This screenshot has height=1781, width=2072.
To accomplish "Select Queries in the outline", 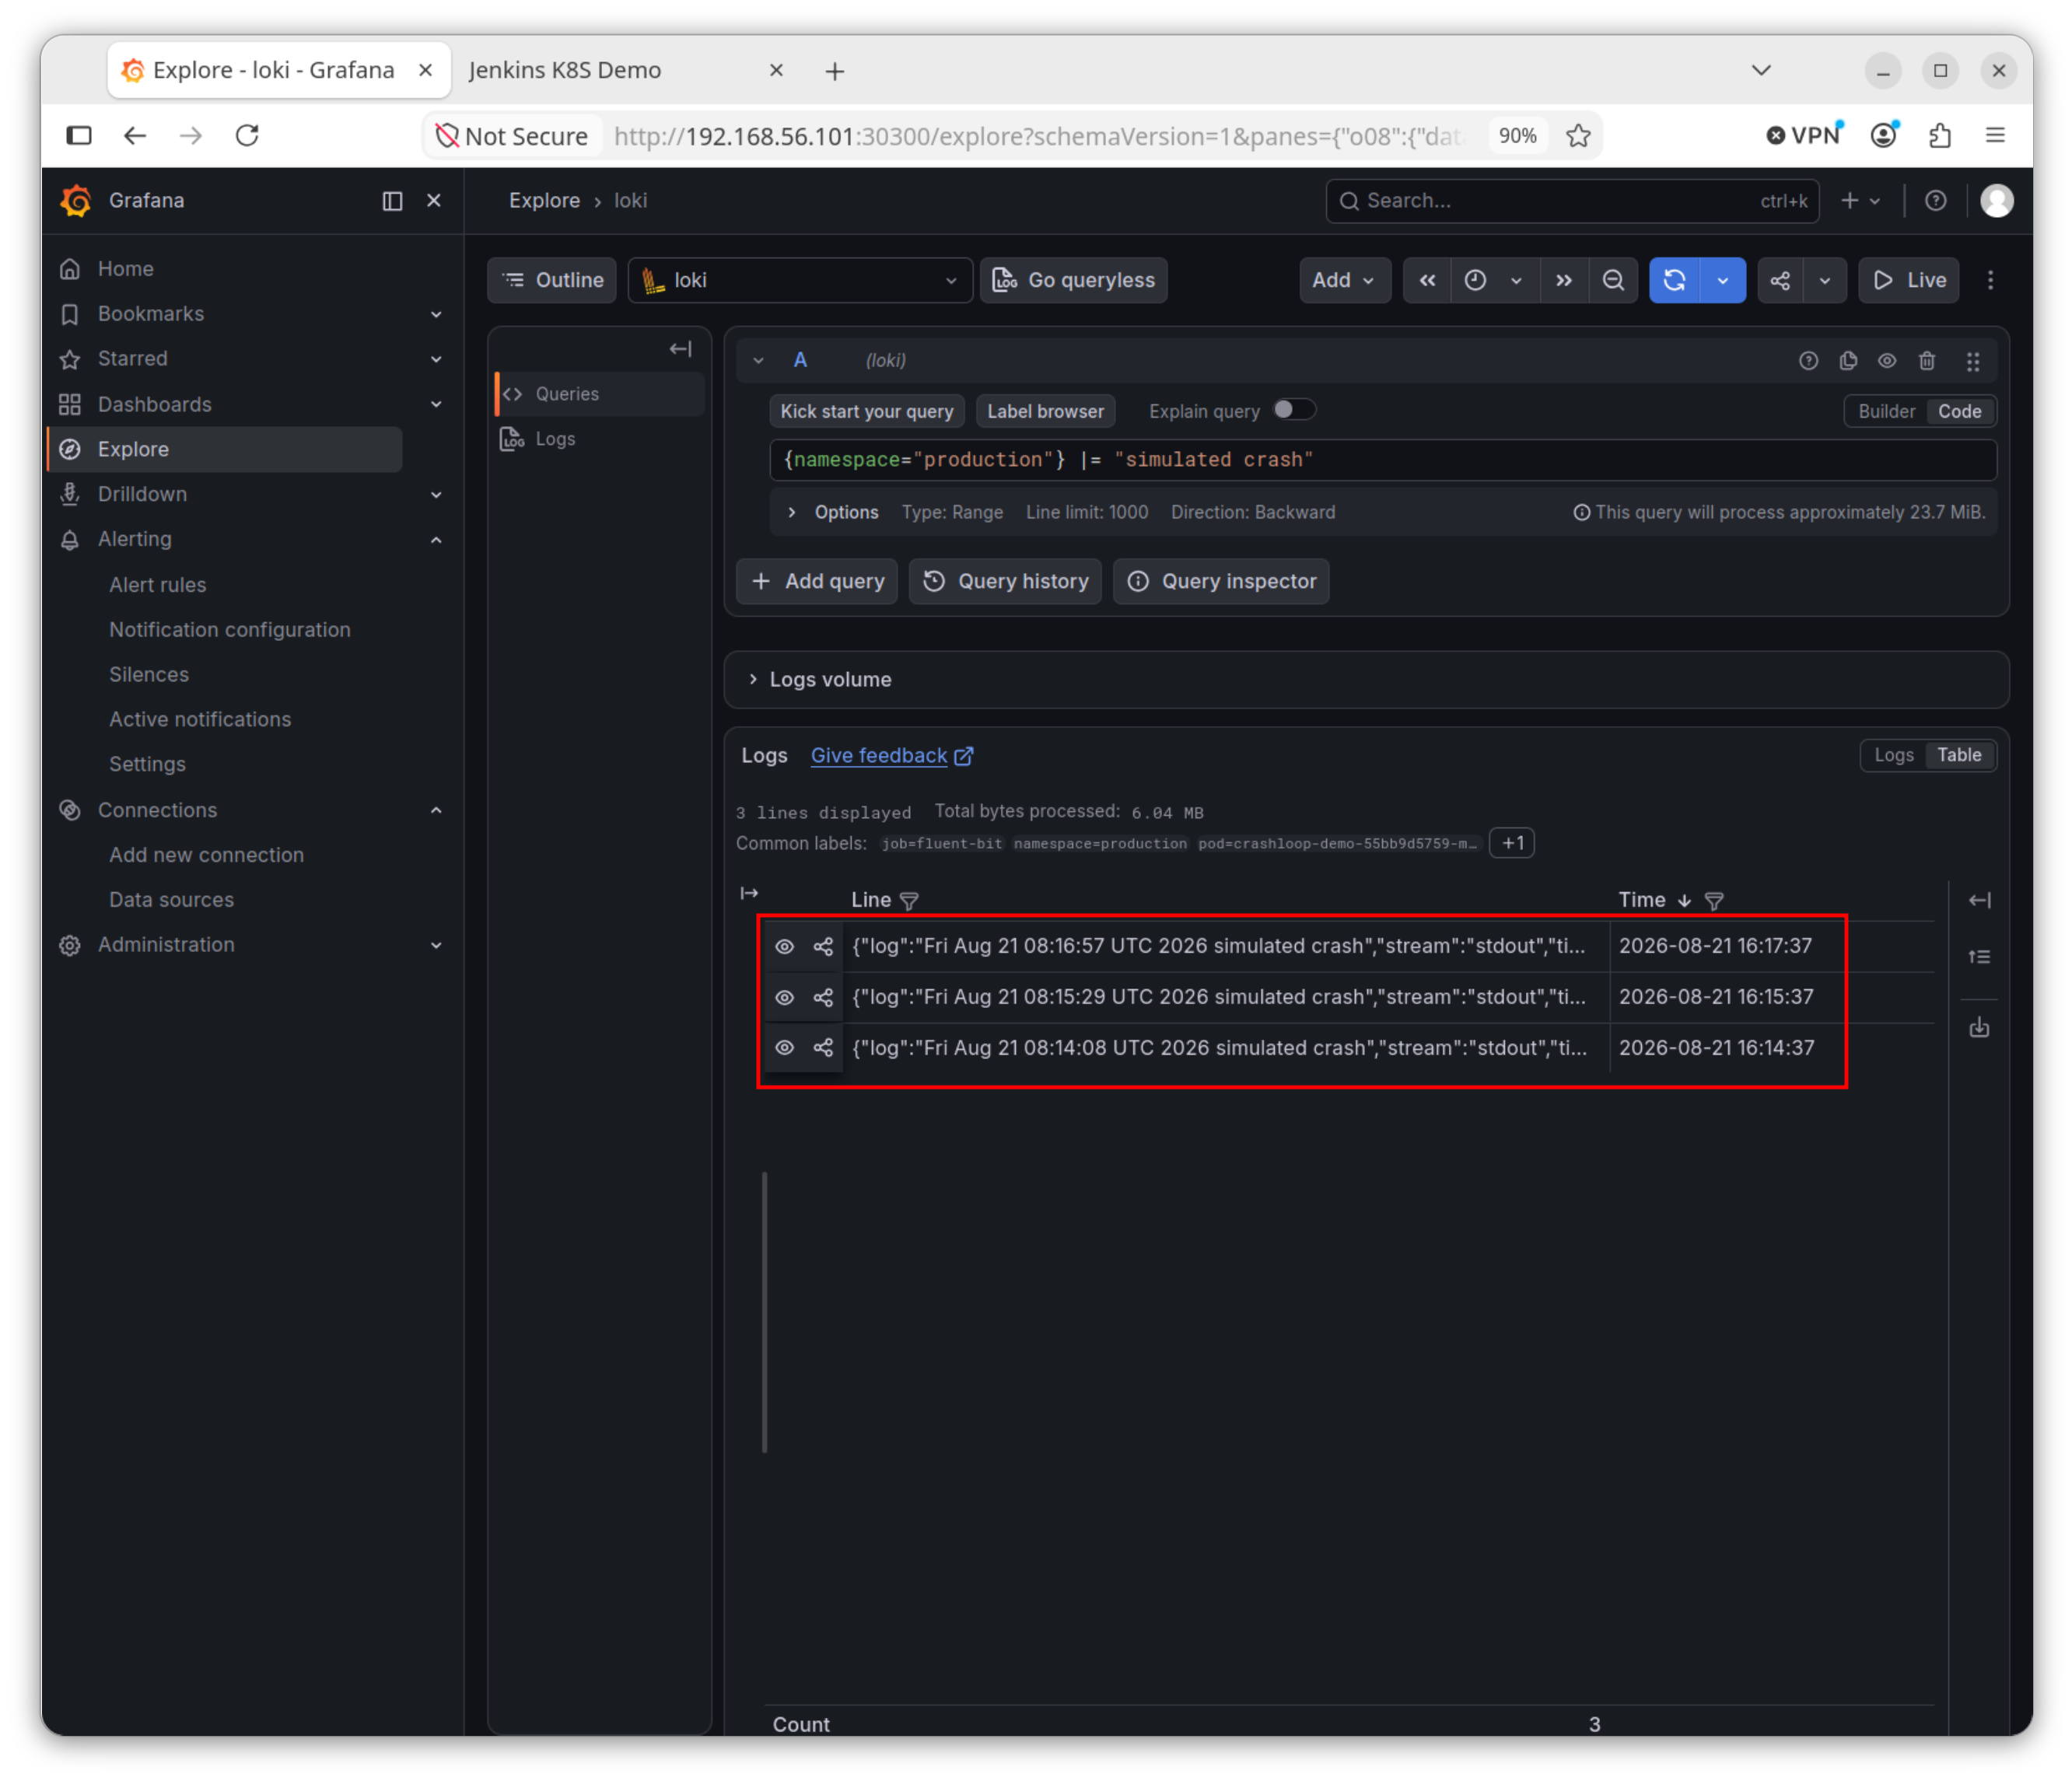I will click(x=600, y=394).
